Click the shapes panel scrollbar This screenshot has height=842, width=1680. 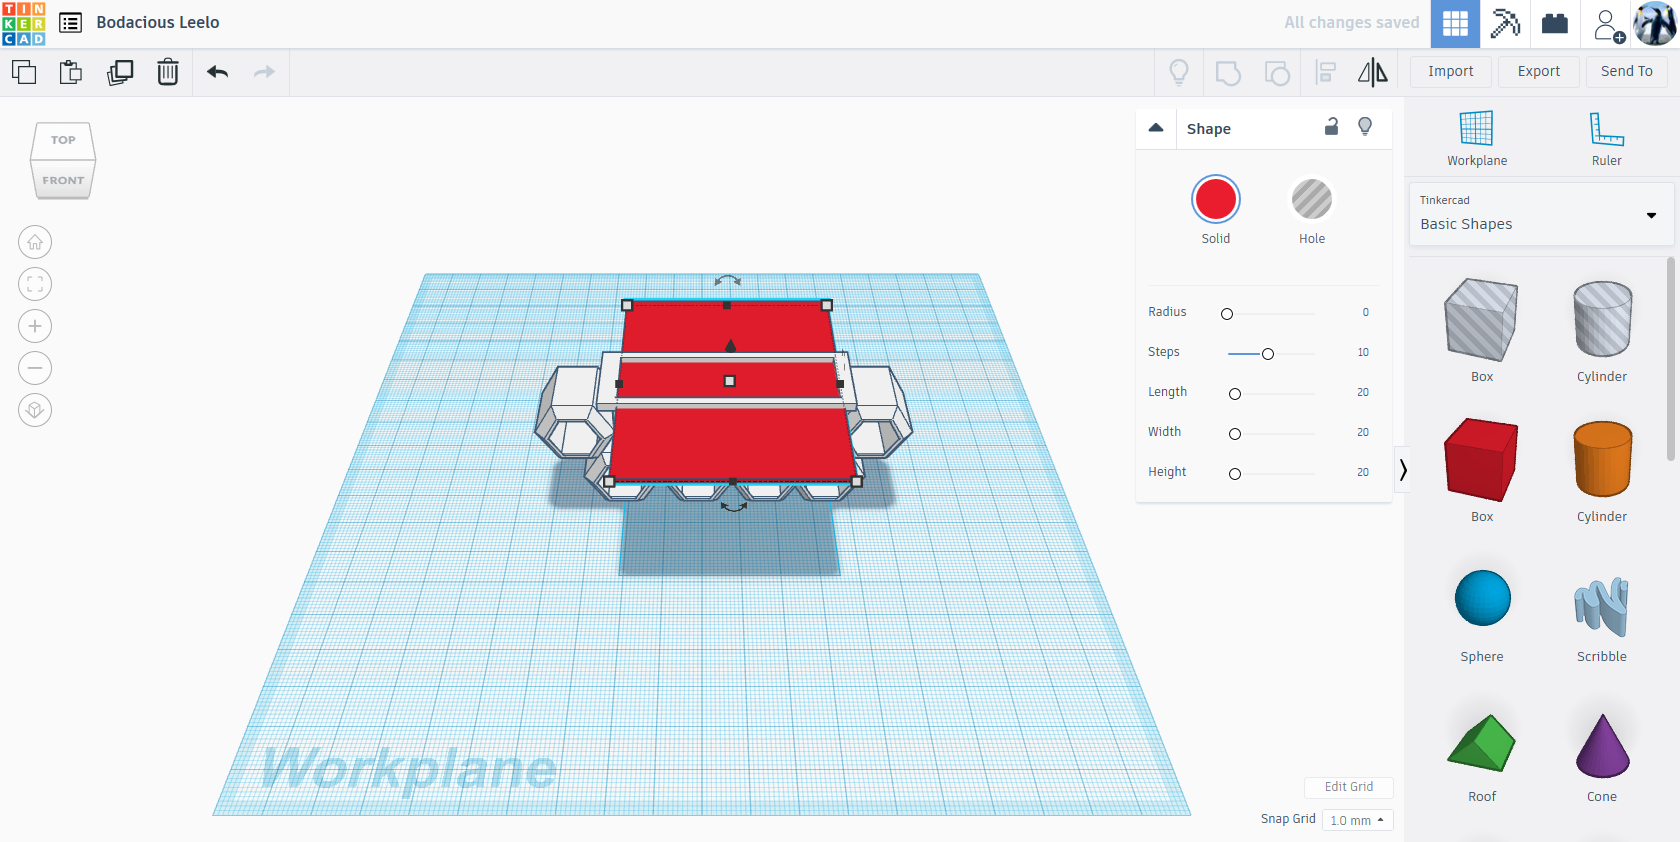(x=1671, y=359)
